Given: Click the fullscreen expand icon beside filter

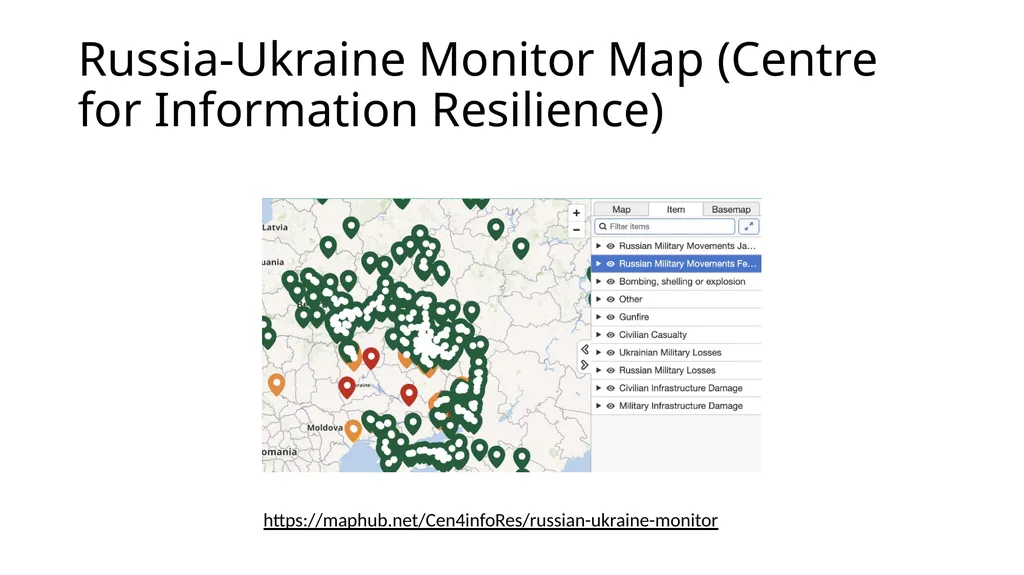Looking at the screenshot, I should (x=748, y=226).
